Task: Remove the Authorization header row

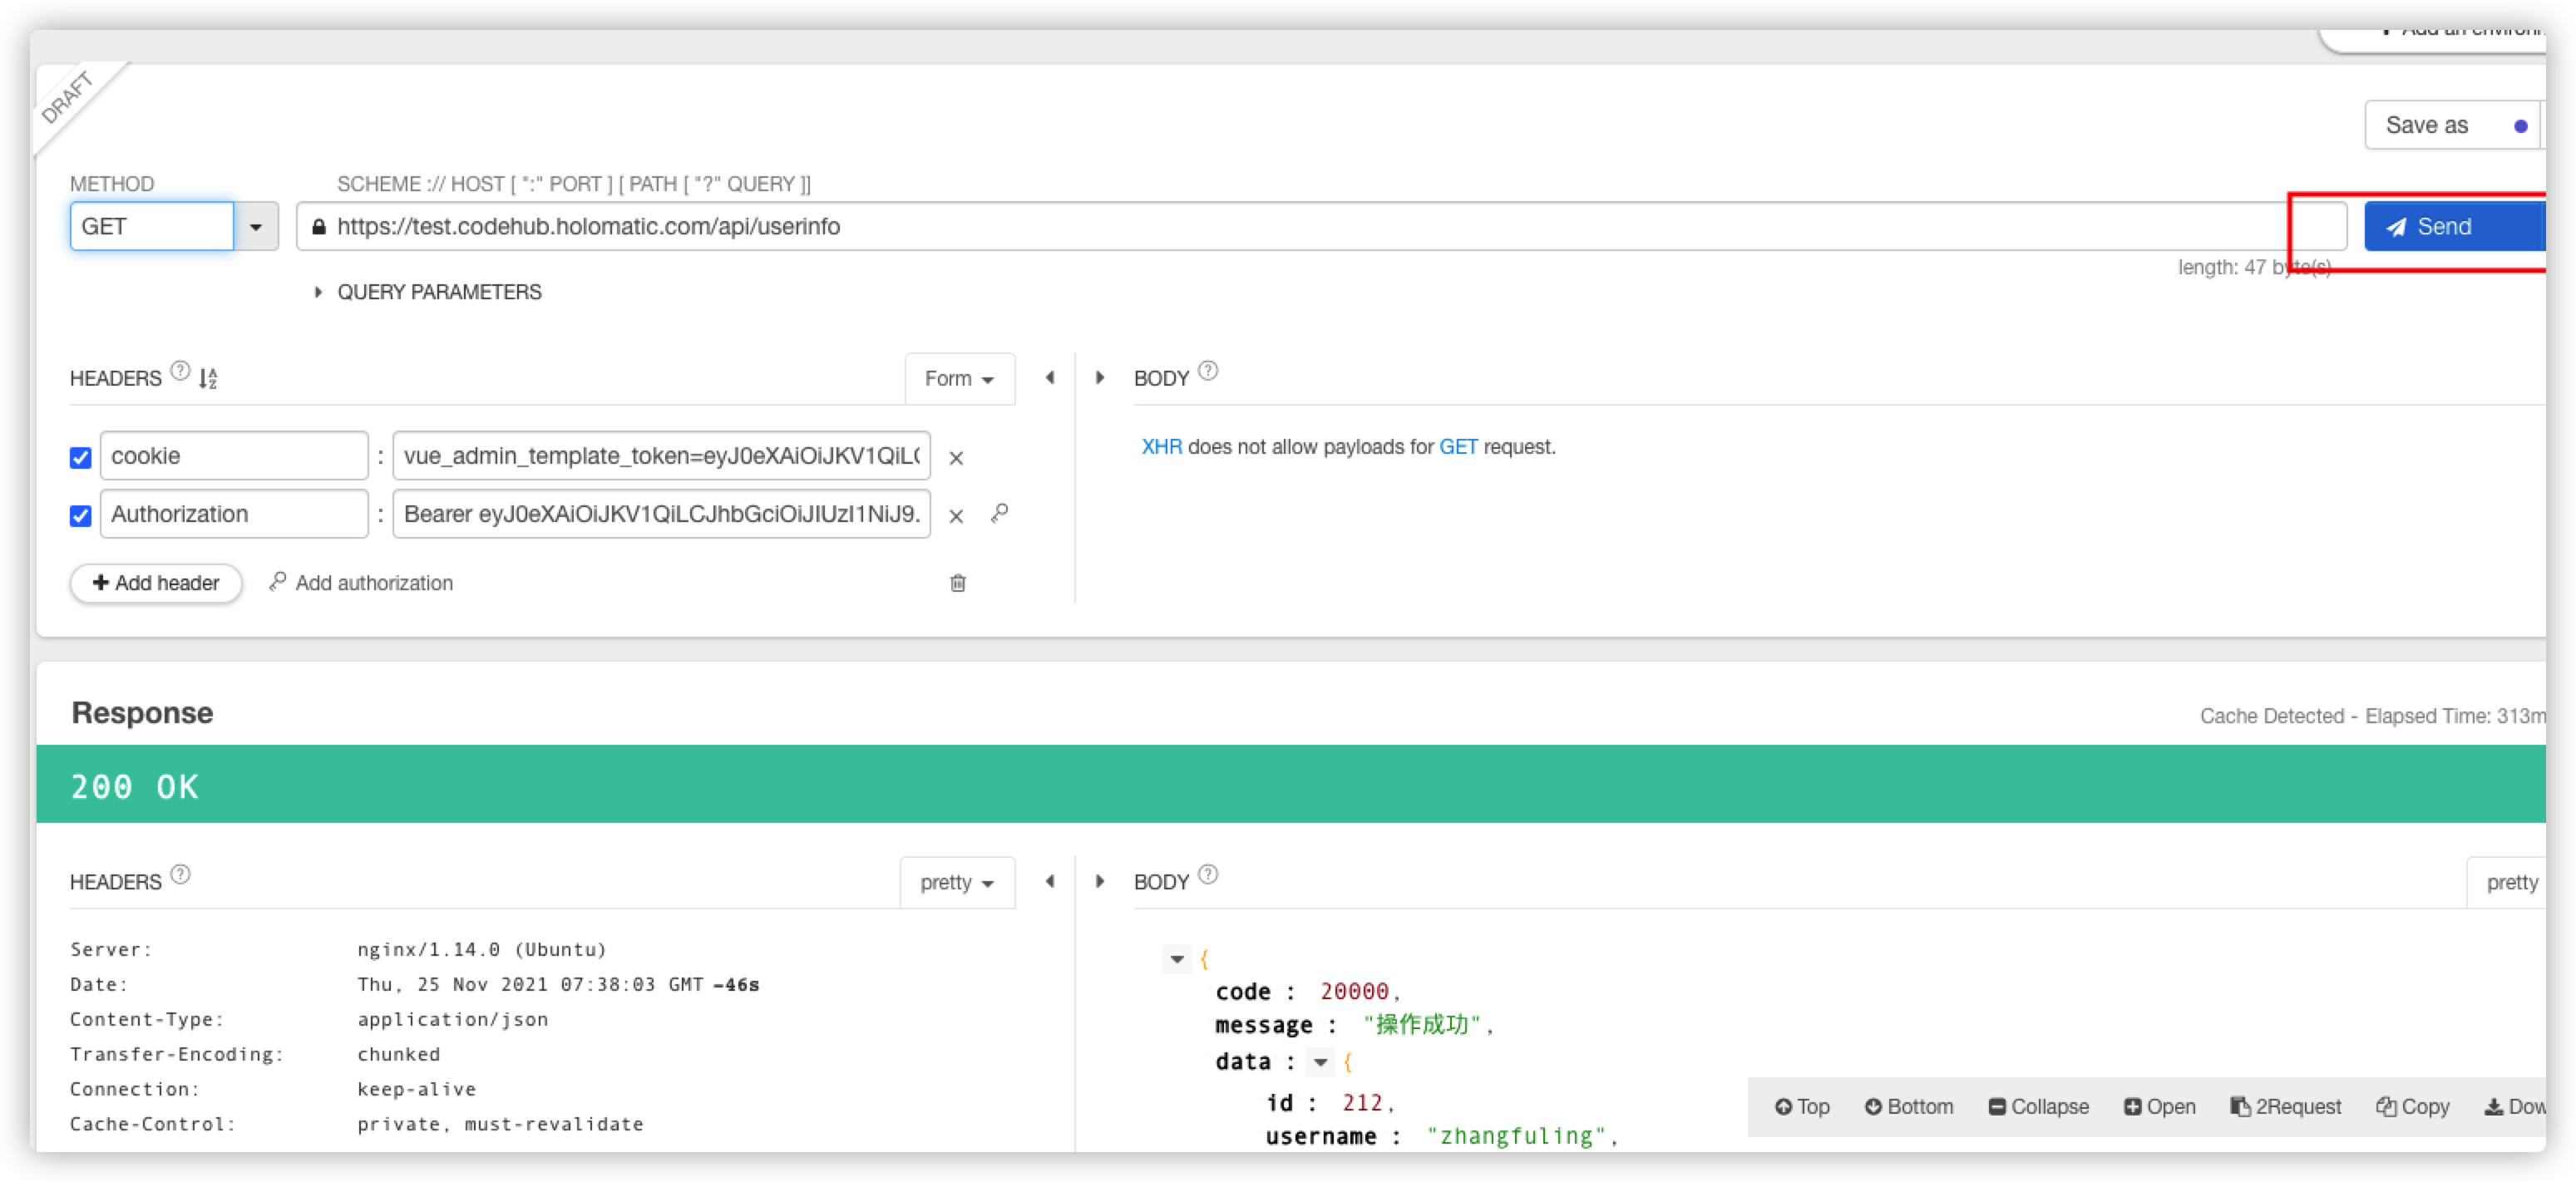Action: coord(956,516)
